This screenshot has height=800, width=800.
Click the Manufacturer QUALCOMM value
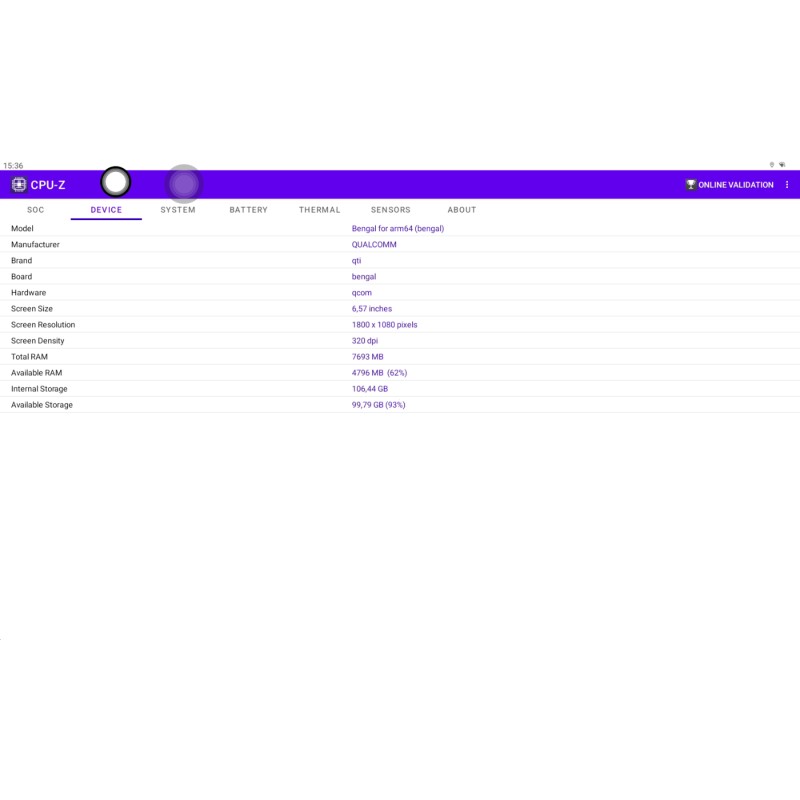click(x=374, y=245)
